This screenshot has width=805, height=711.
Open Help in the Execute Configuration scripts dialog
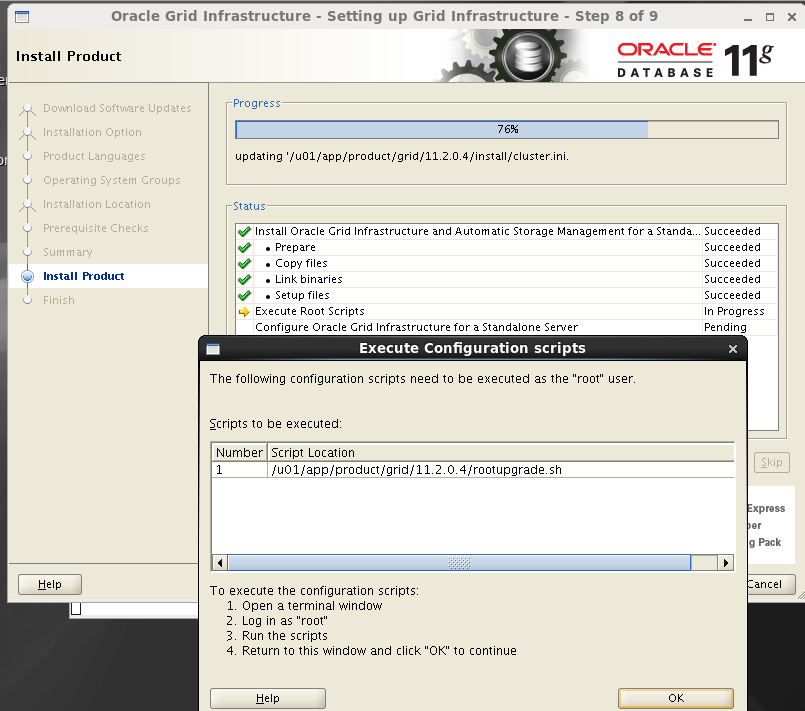(x=267, y=698)
